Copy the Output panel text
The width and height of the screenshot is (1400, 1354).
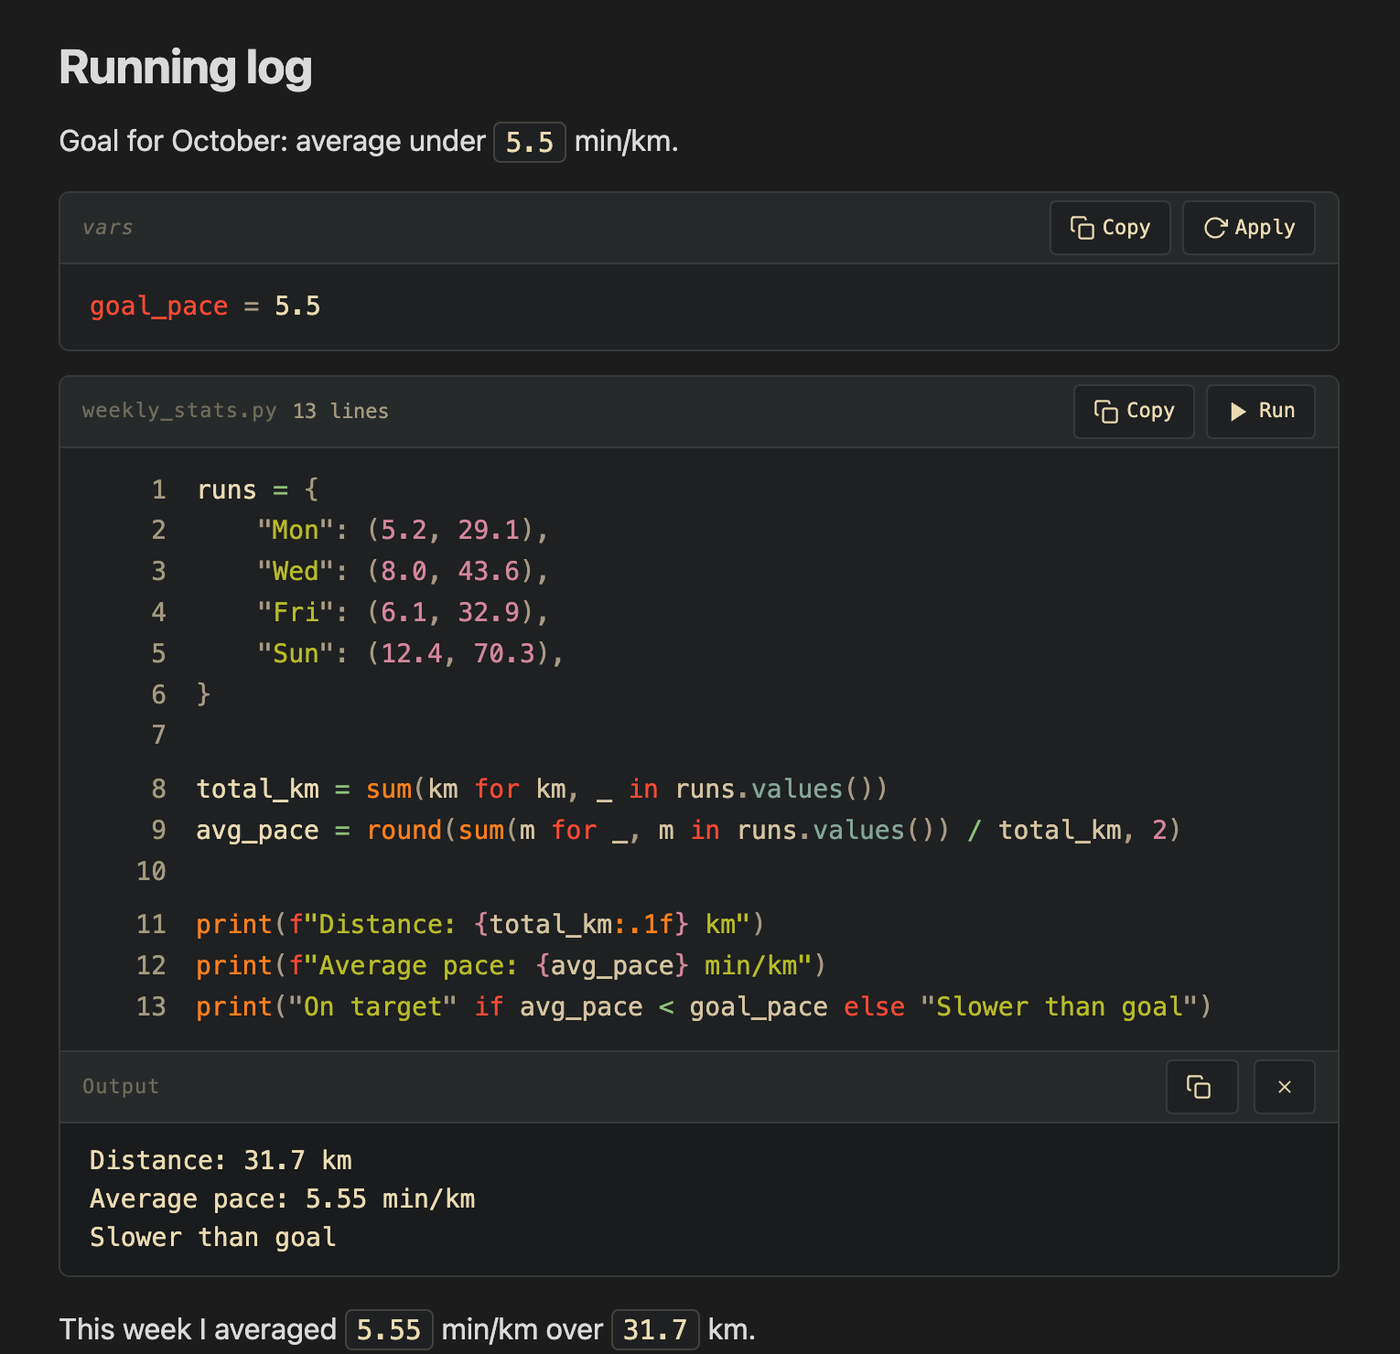tap(1202, 1087)
